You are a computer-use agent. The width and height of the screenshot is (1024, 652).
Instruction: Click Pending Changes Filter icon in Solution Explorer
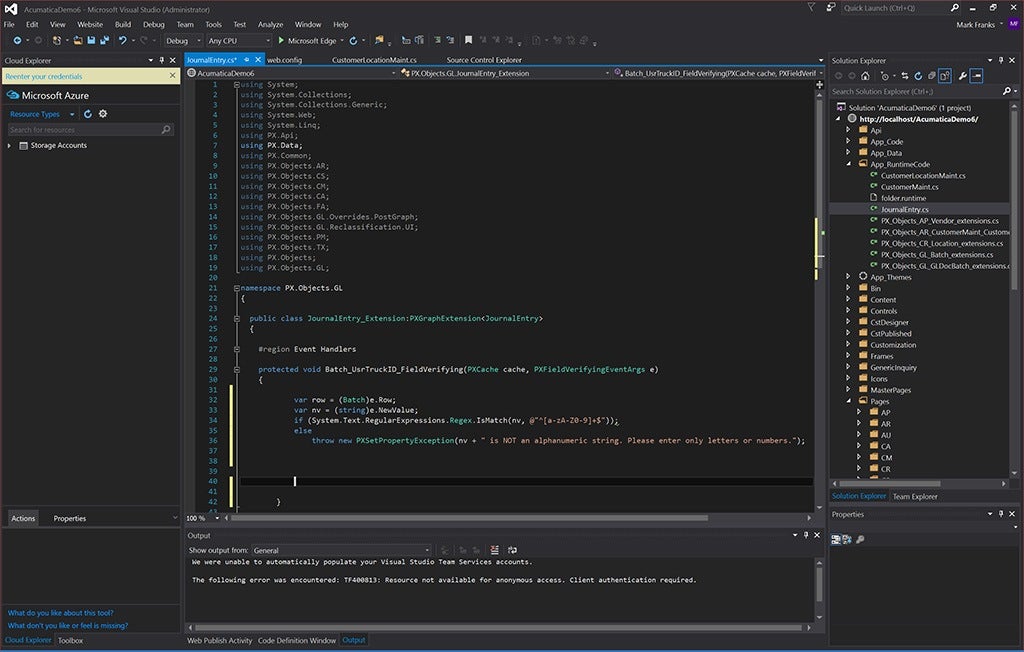(x=884, y=76)
